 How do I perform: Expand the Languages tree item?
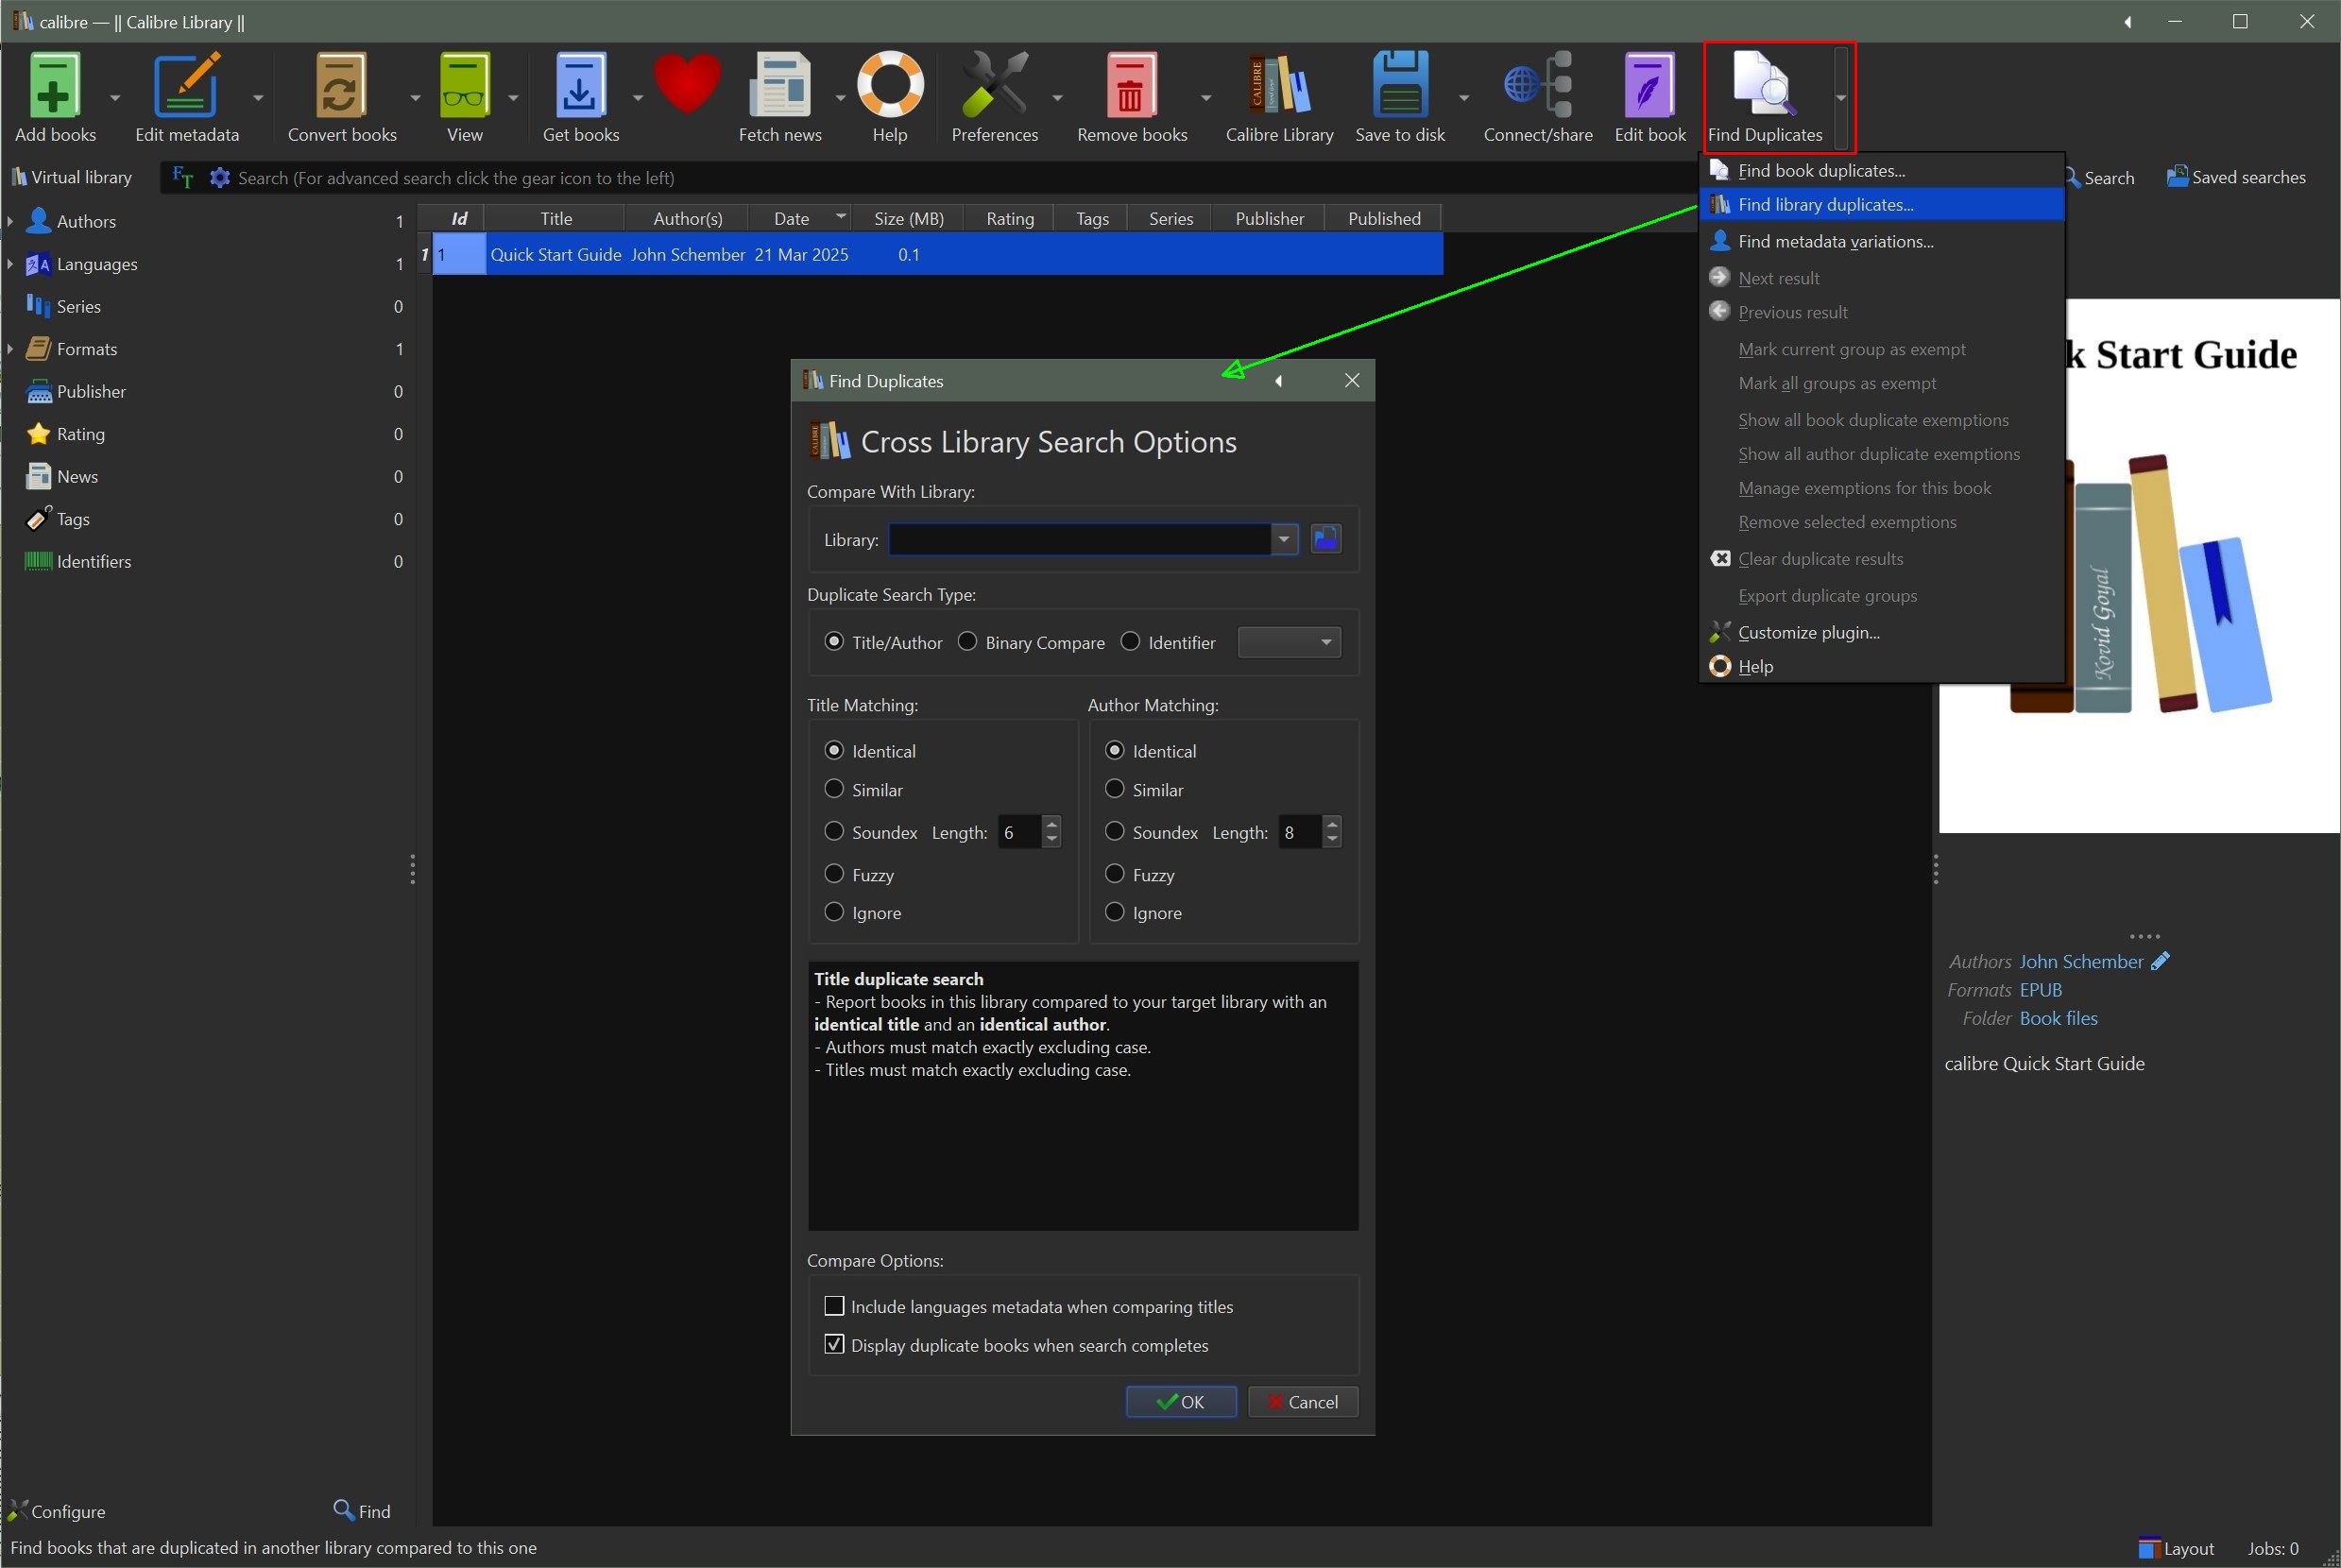tap(10, 264)
